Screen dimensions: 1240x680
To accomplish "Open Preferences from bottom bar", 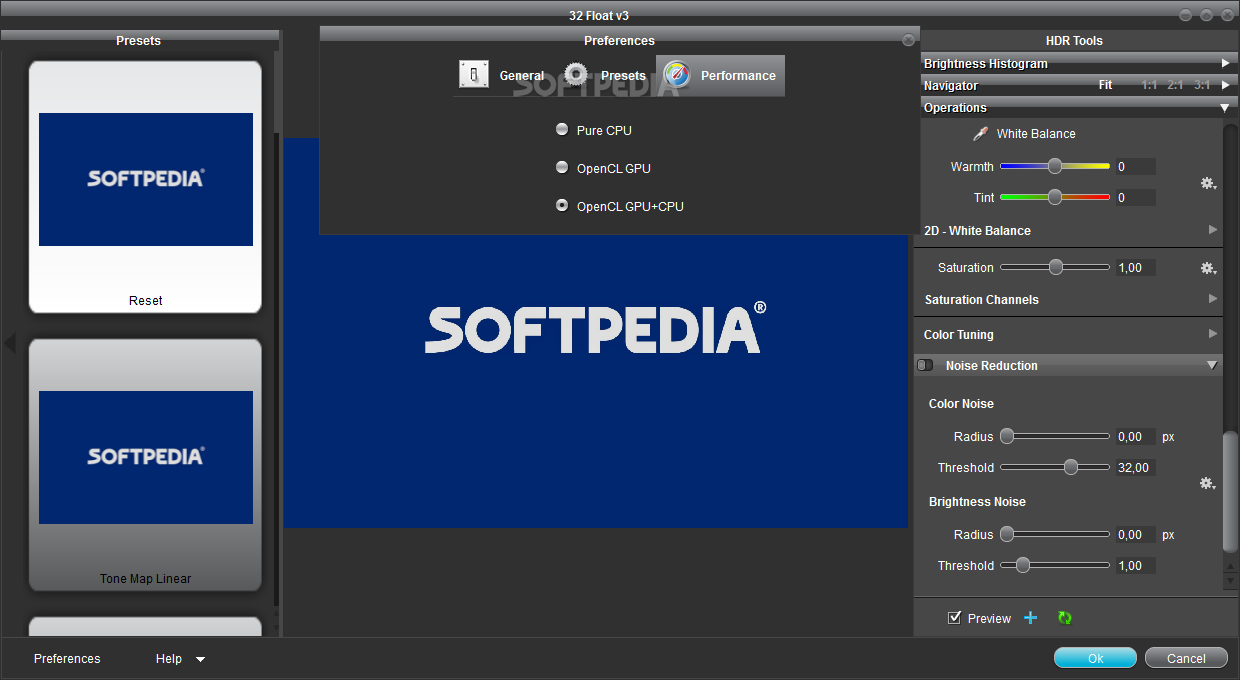I will (67, 659).
